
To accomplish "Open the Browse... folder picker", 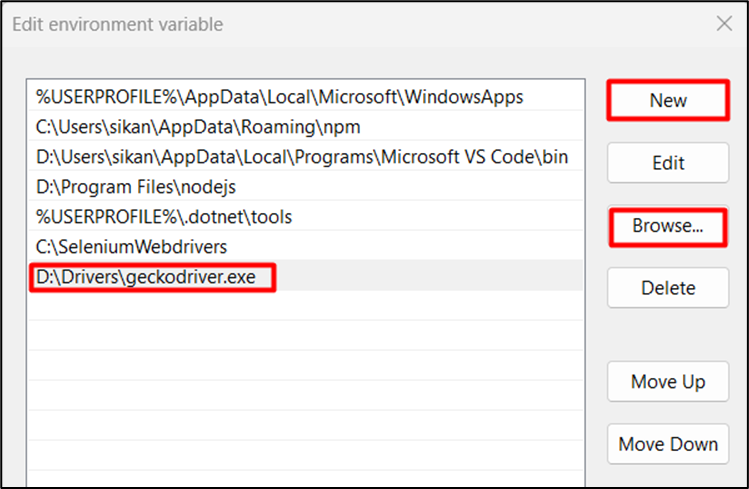I will [667, 227].
